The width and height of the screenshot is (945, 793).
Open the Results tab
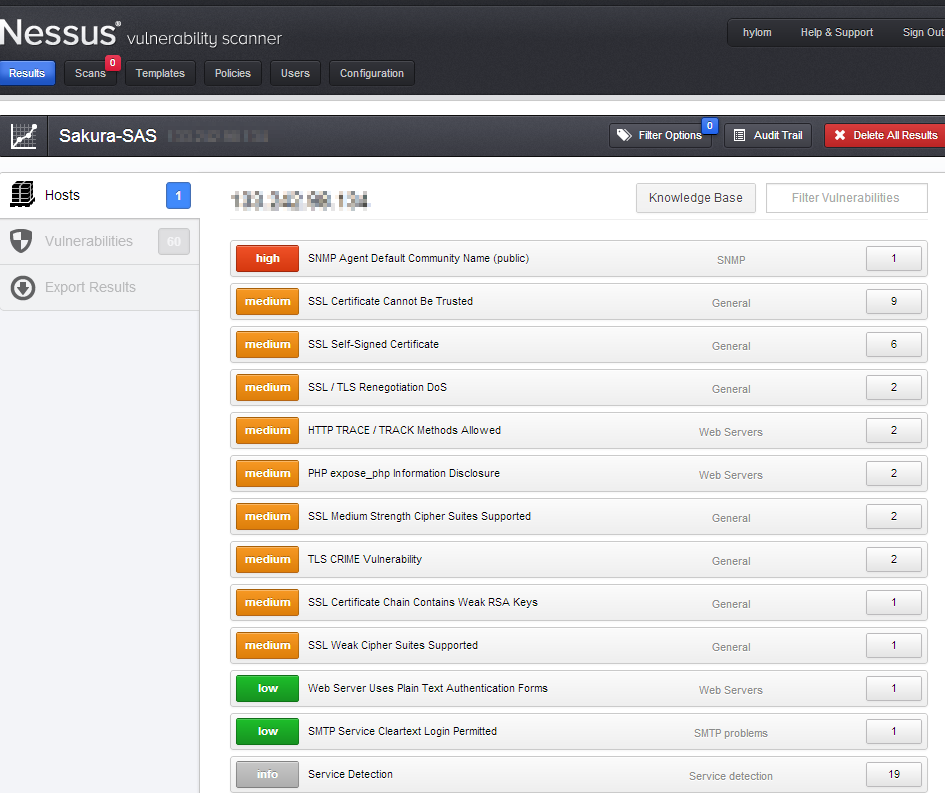click(x=27, y=73)
